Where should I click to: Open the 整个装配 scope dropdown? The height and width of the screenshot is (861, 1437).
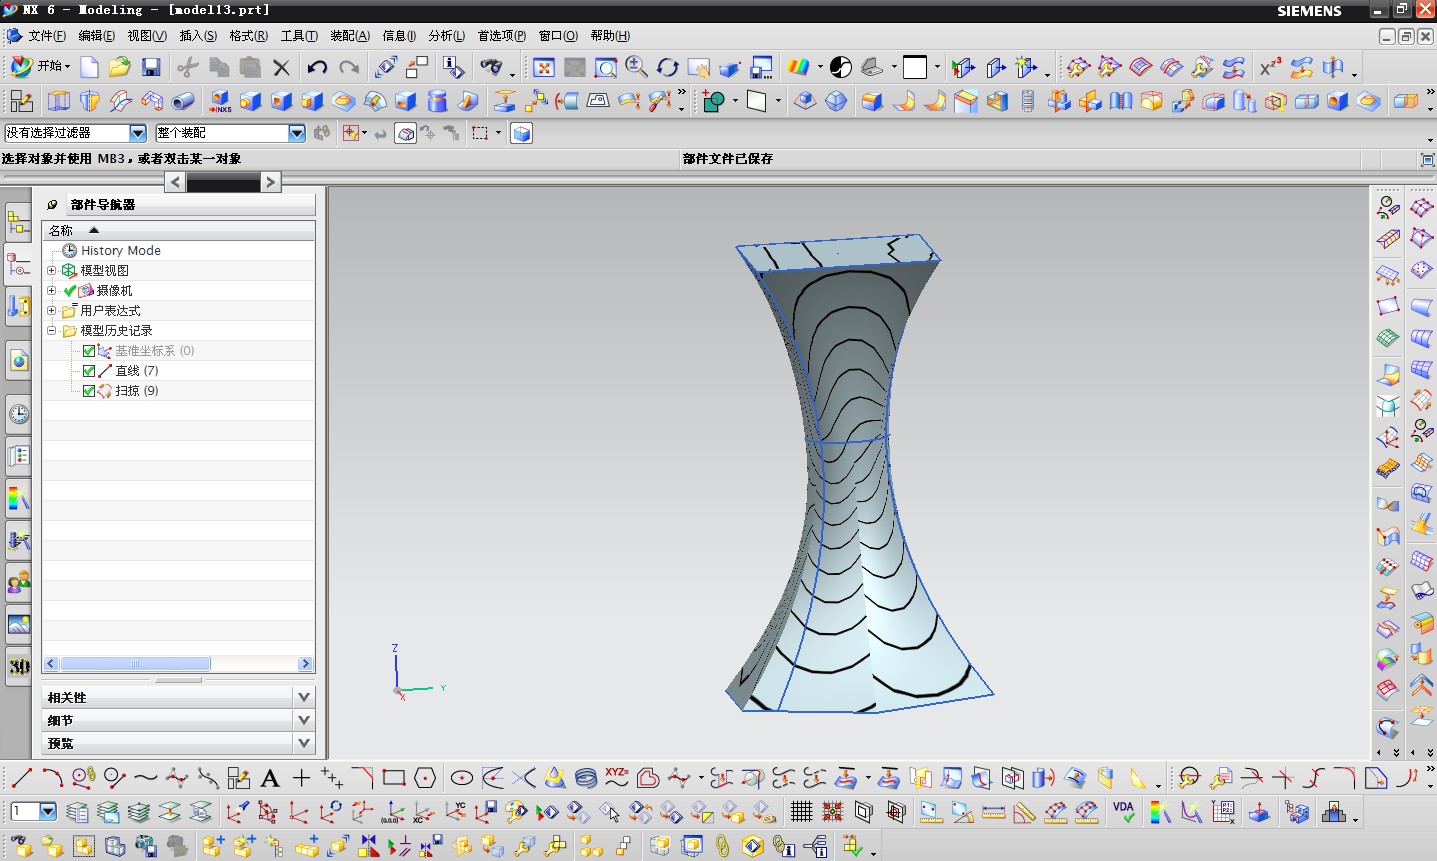click(x=297, y=133)
